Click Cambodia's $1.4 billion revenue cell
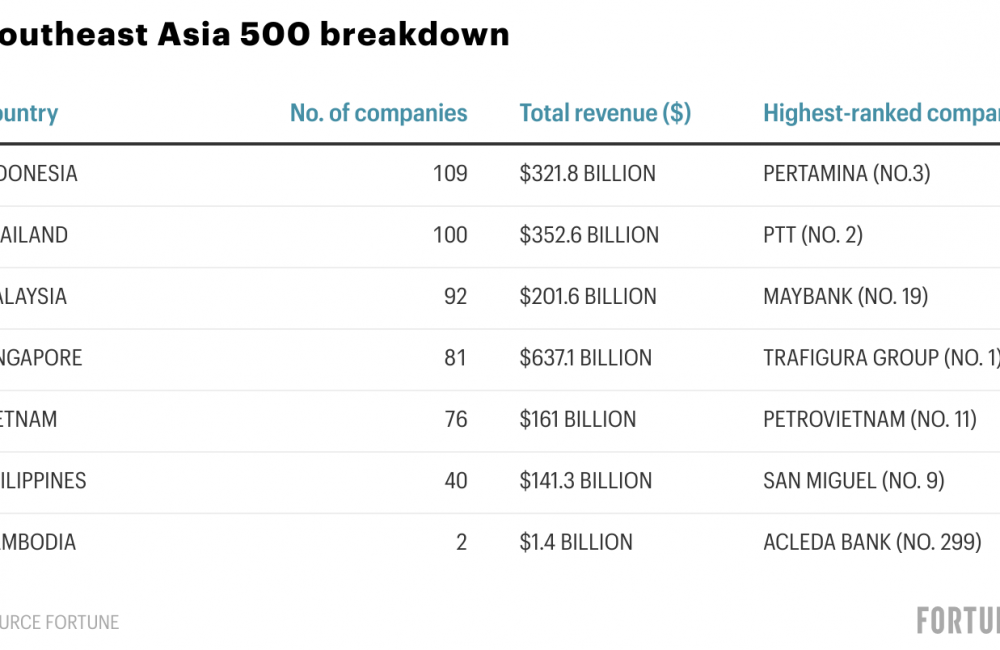This screenshot has width=1000, height=650. (x=576, y=542)
